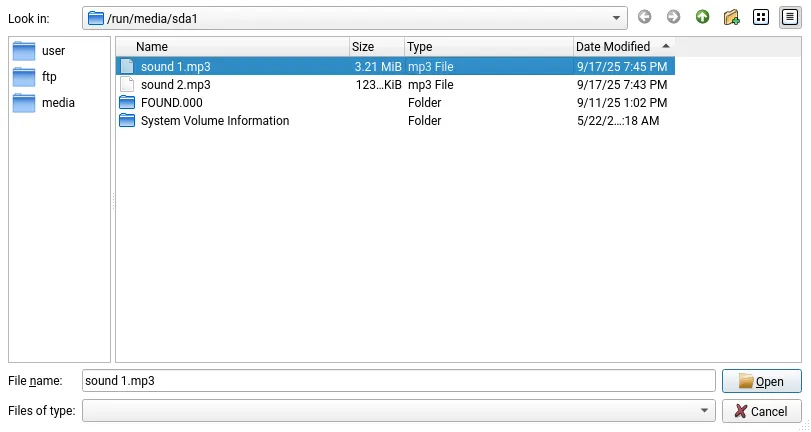Open the media folder in sidebar
This screenshot has width=811, height=432.
coord(57,103)
